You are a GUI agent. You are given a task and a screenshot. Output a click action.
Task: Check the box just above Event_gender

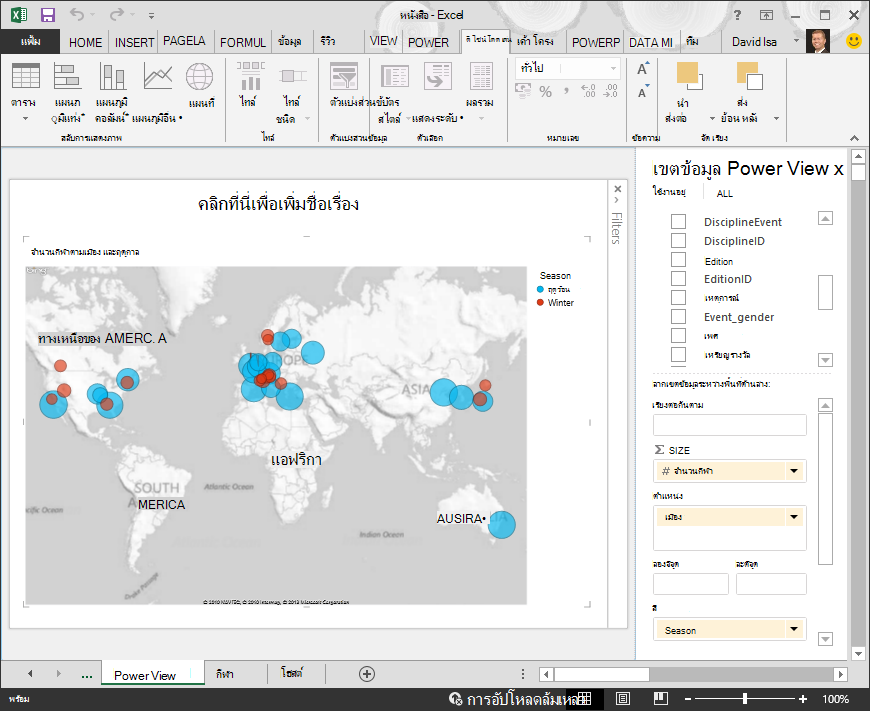(678, 297)
